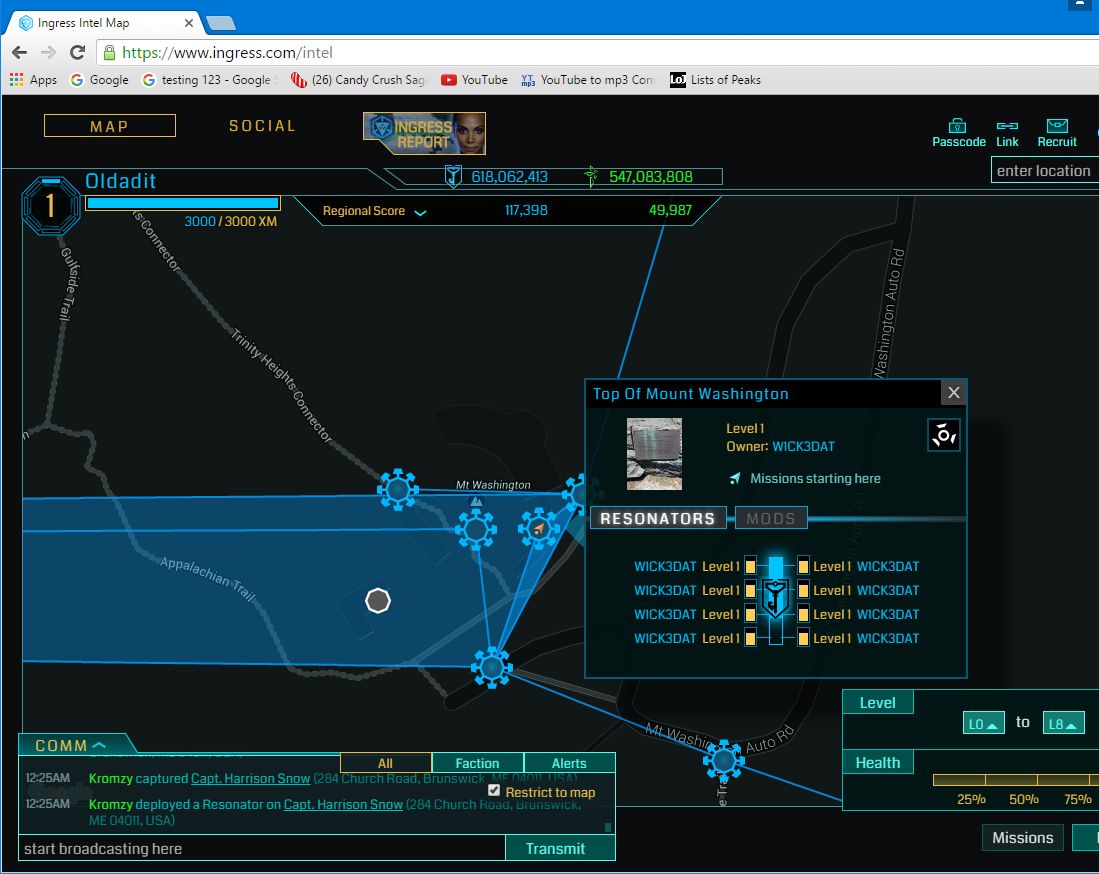Image resolution: width=1099 pixels, height=874 pixels.
Task: Switch to the SOCIAL tab
Action: (262, 126)
